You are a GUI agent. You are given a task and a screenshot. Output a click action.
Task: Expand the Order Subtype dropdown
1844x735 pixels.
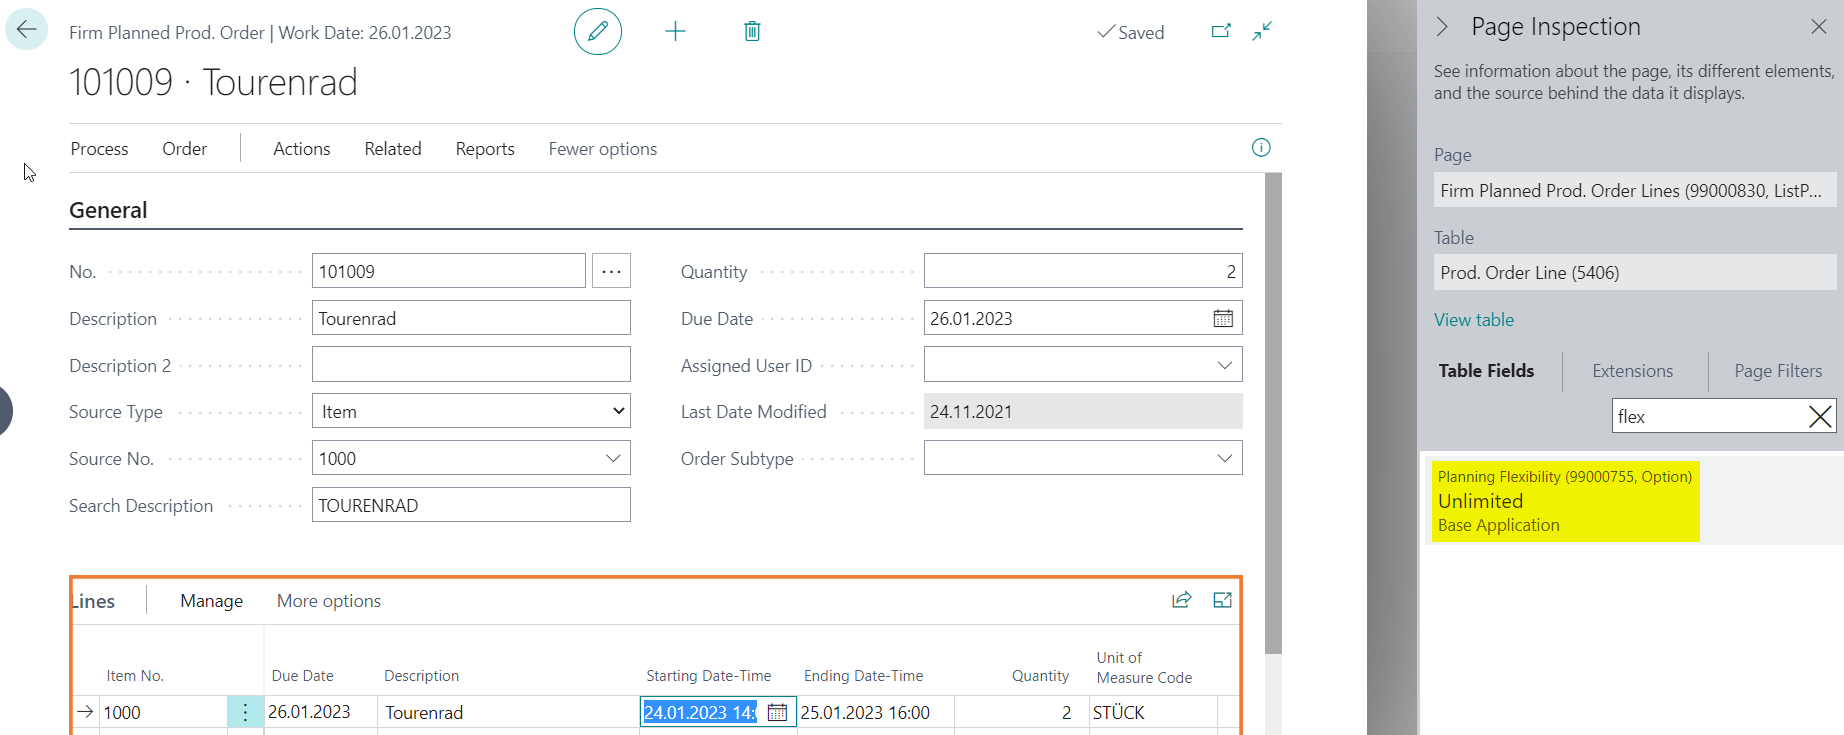pyautogui.click(x=1224, y=458)
